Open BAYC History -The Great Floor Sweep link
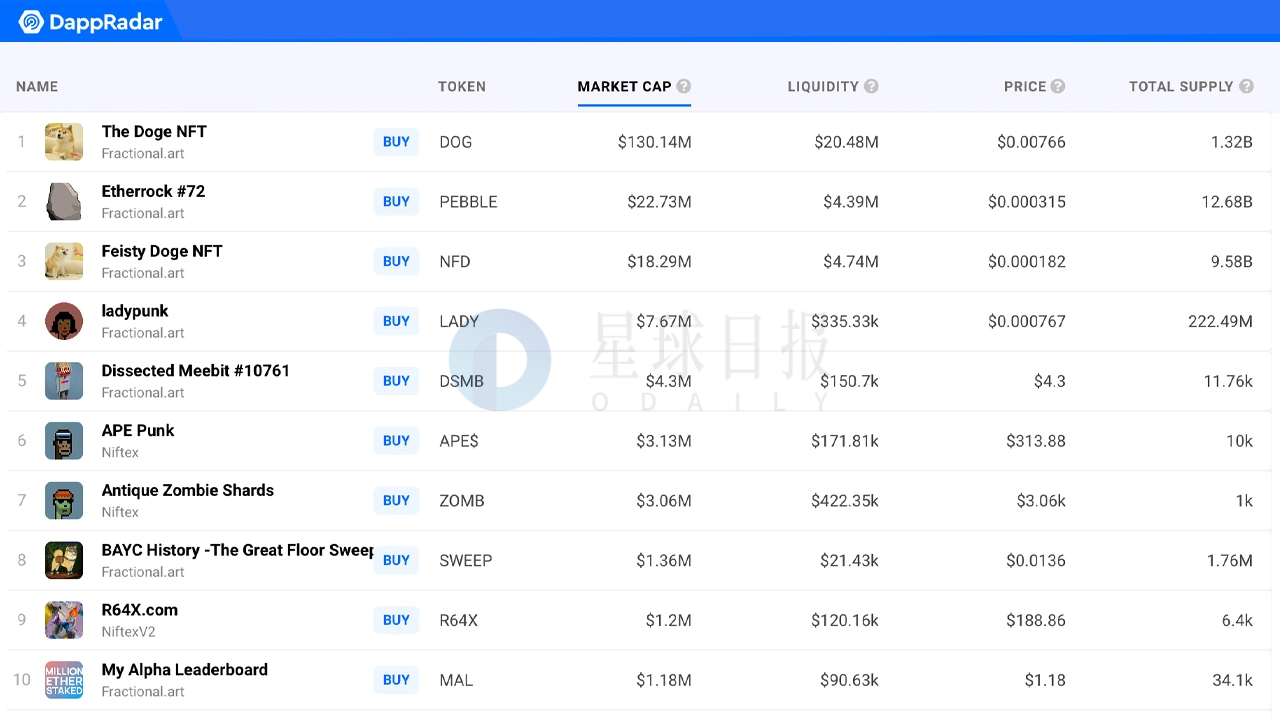 pos(237,550)
